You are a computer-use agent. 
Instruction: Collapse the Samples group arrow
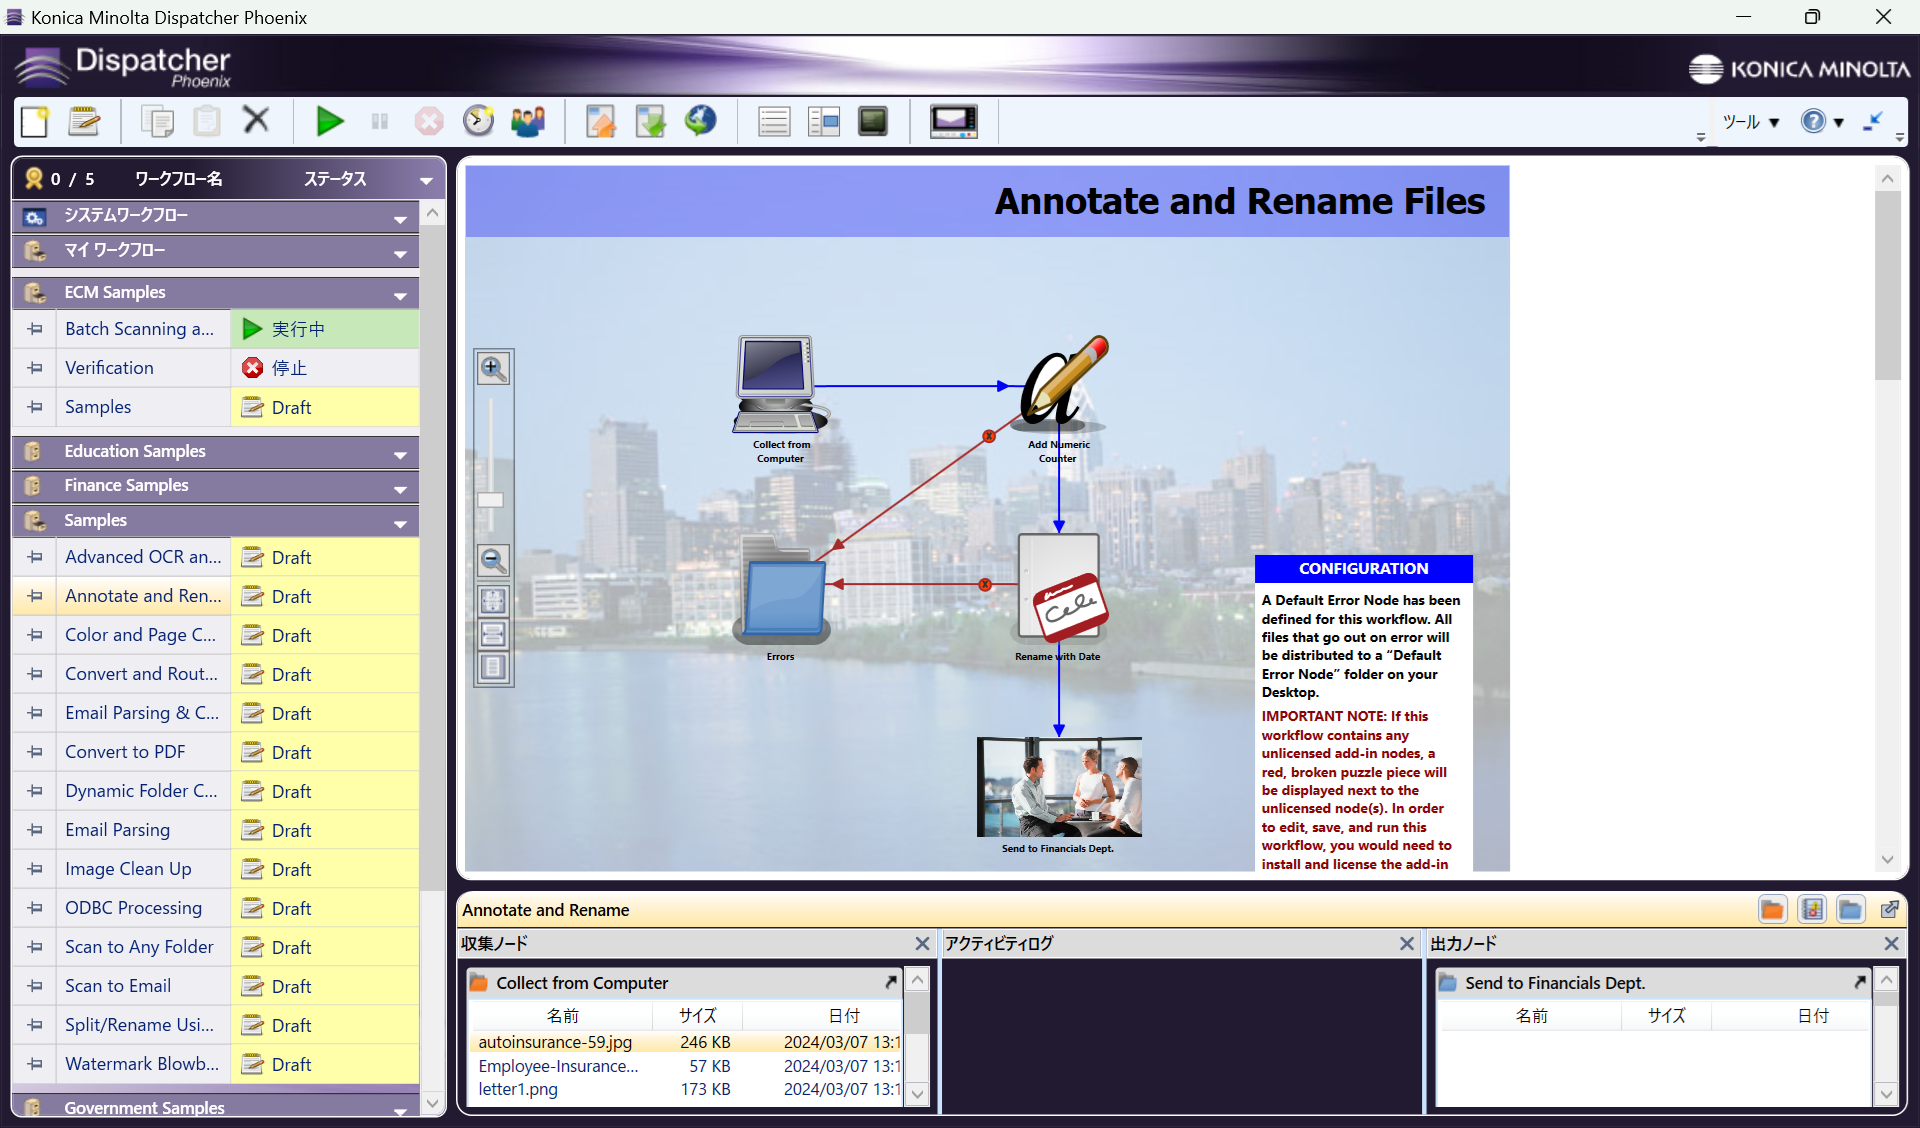400,523
